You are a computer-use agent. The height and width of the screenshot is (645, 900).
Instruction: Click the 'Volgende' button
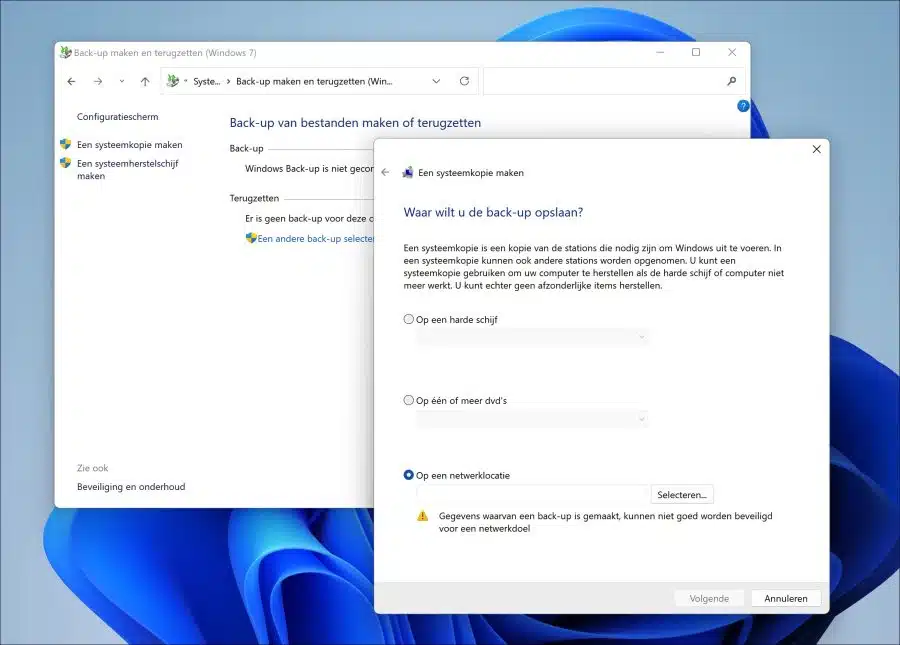pos(709,599)
